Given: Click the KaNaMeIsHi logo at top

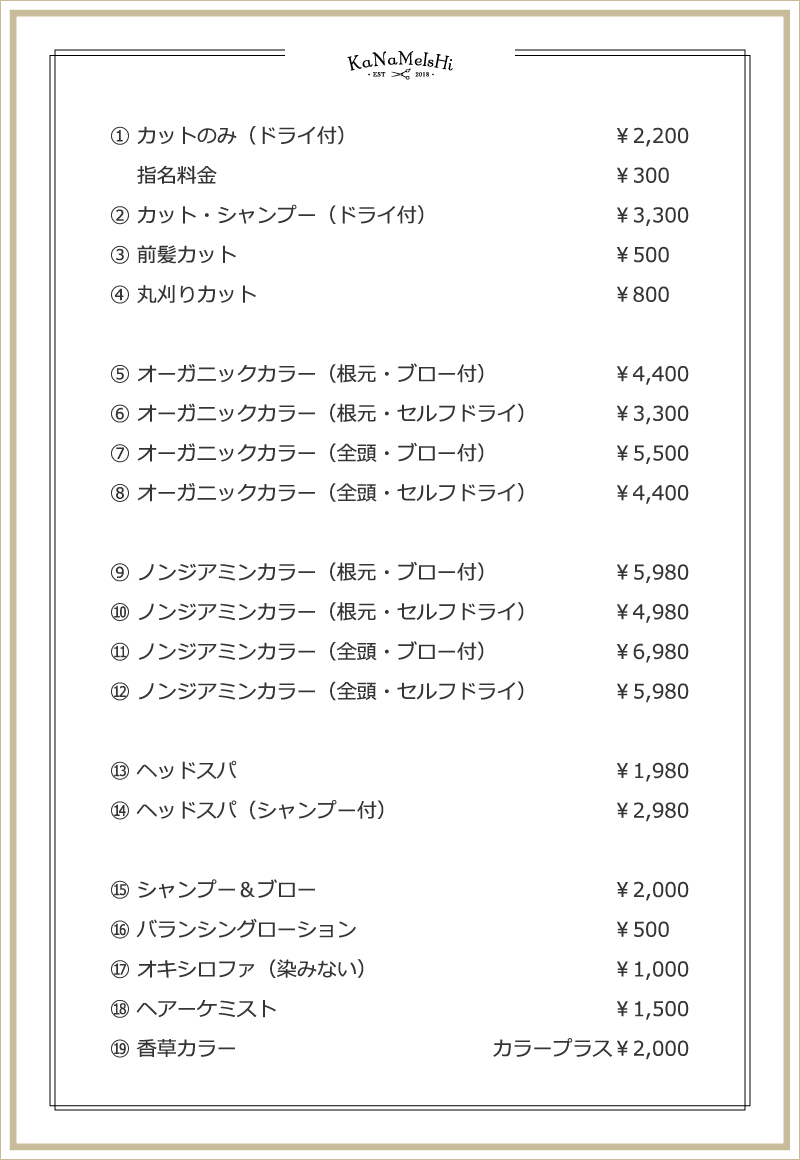Looking at the screenshot, I should (400, 64).
